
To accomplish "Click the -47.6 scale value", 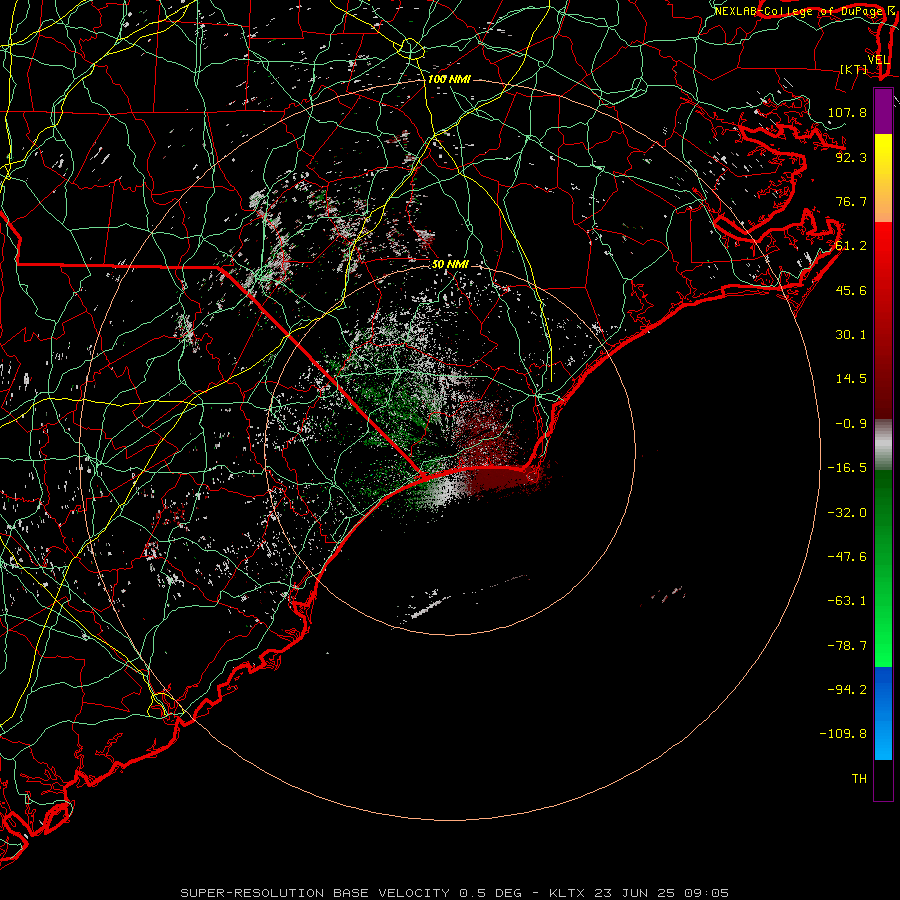I will pos(847,557).
